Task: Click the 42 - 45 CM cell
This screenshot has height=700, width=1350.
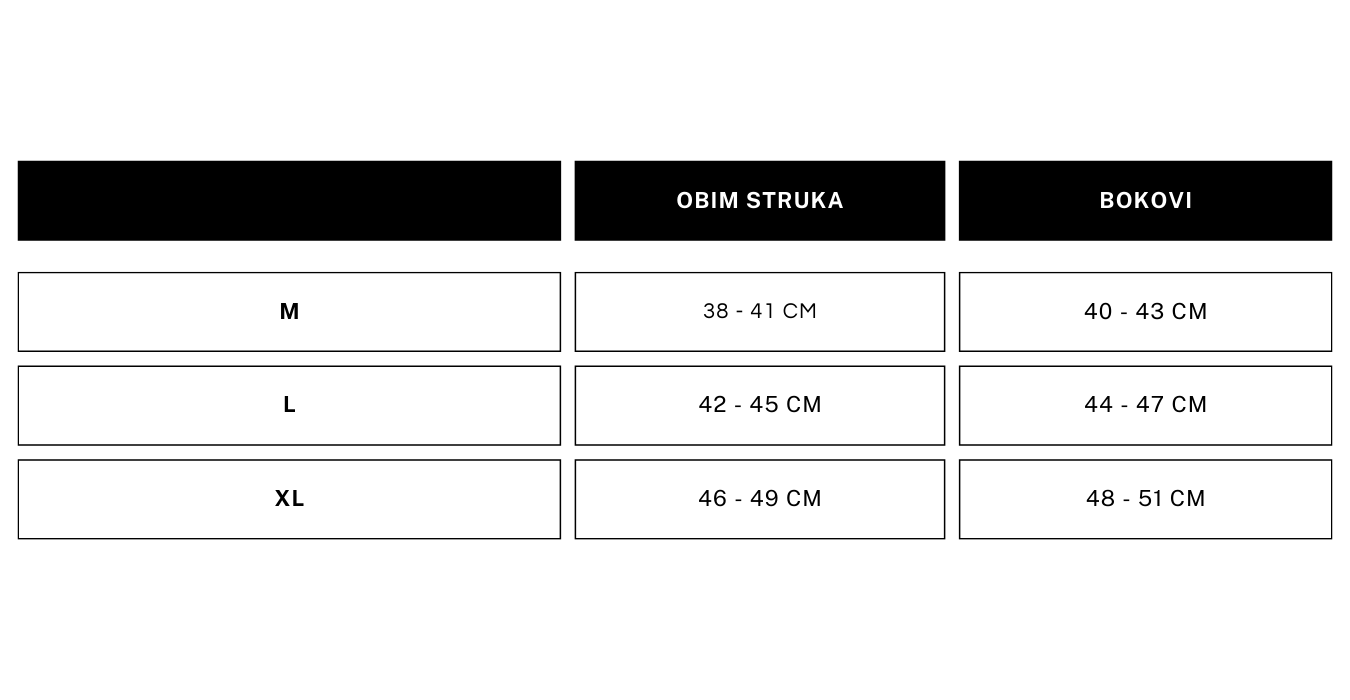Action: 760,405
